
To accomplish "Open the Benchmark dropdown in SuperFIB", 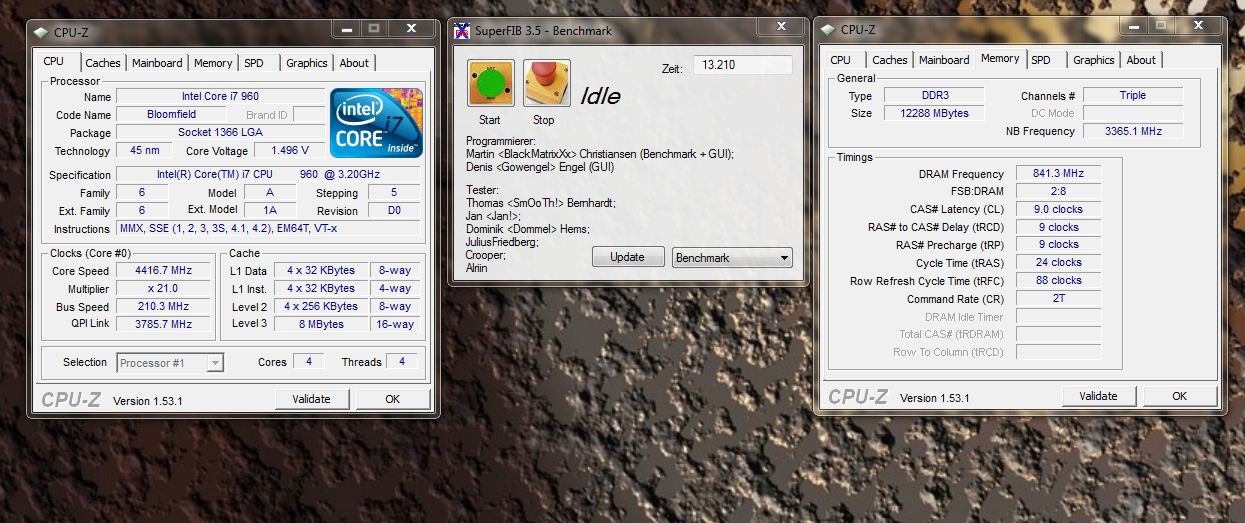I will (x=732, y=257).
